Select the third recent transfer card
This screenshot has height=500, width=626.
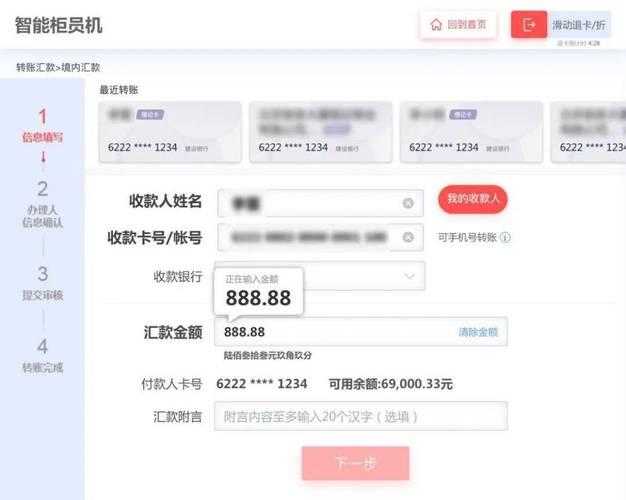(471, 132)
